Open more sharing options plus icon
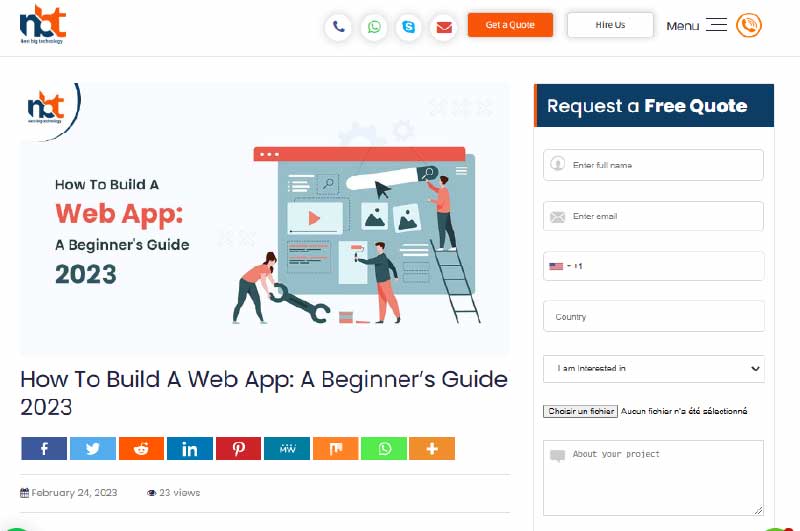Viewport: 800px width, 531px height. pos(432,448)
